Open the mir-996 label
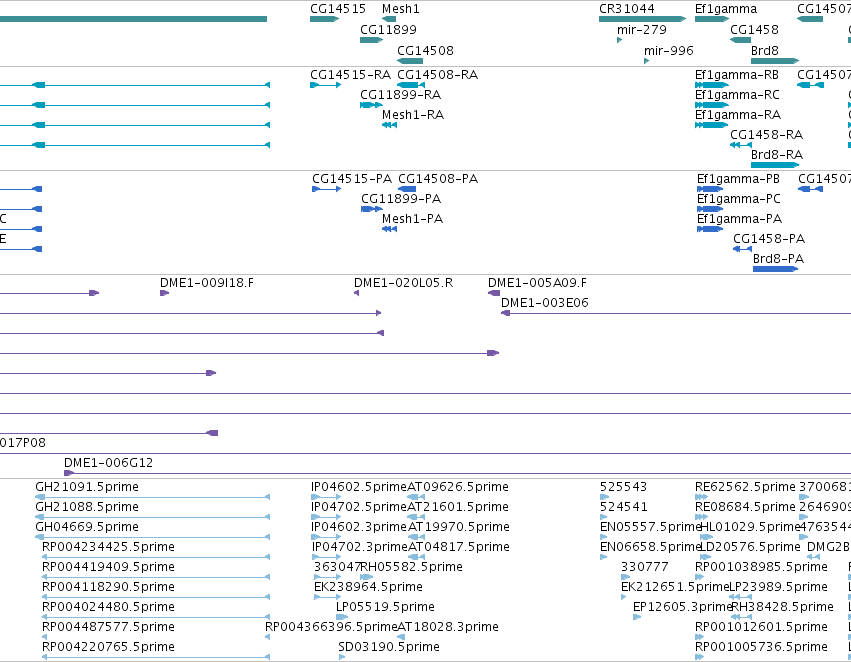The width and height of the screenshot is (851, 662). [x=669, y=50]
